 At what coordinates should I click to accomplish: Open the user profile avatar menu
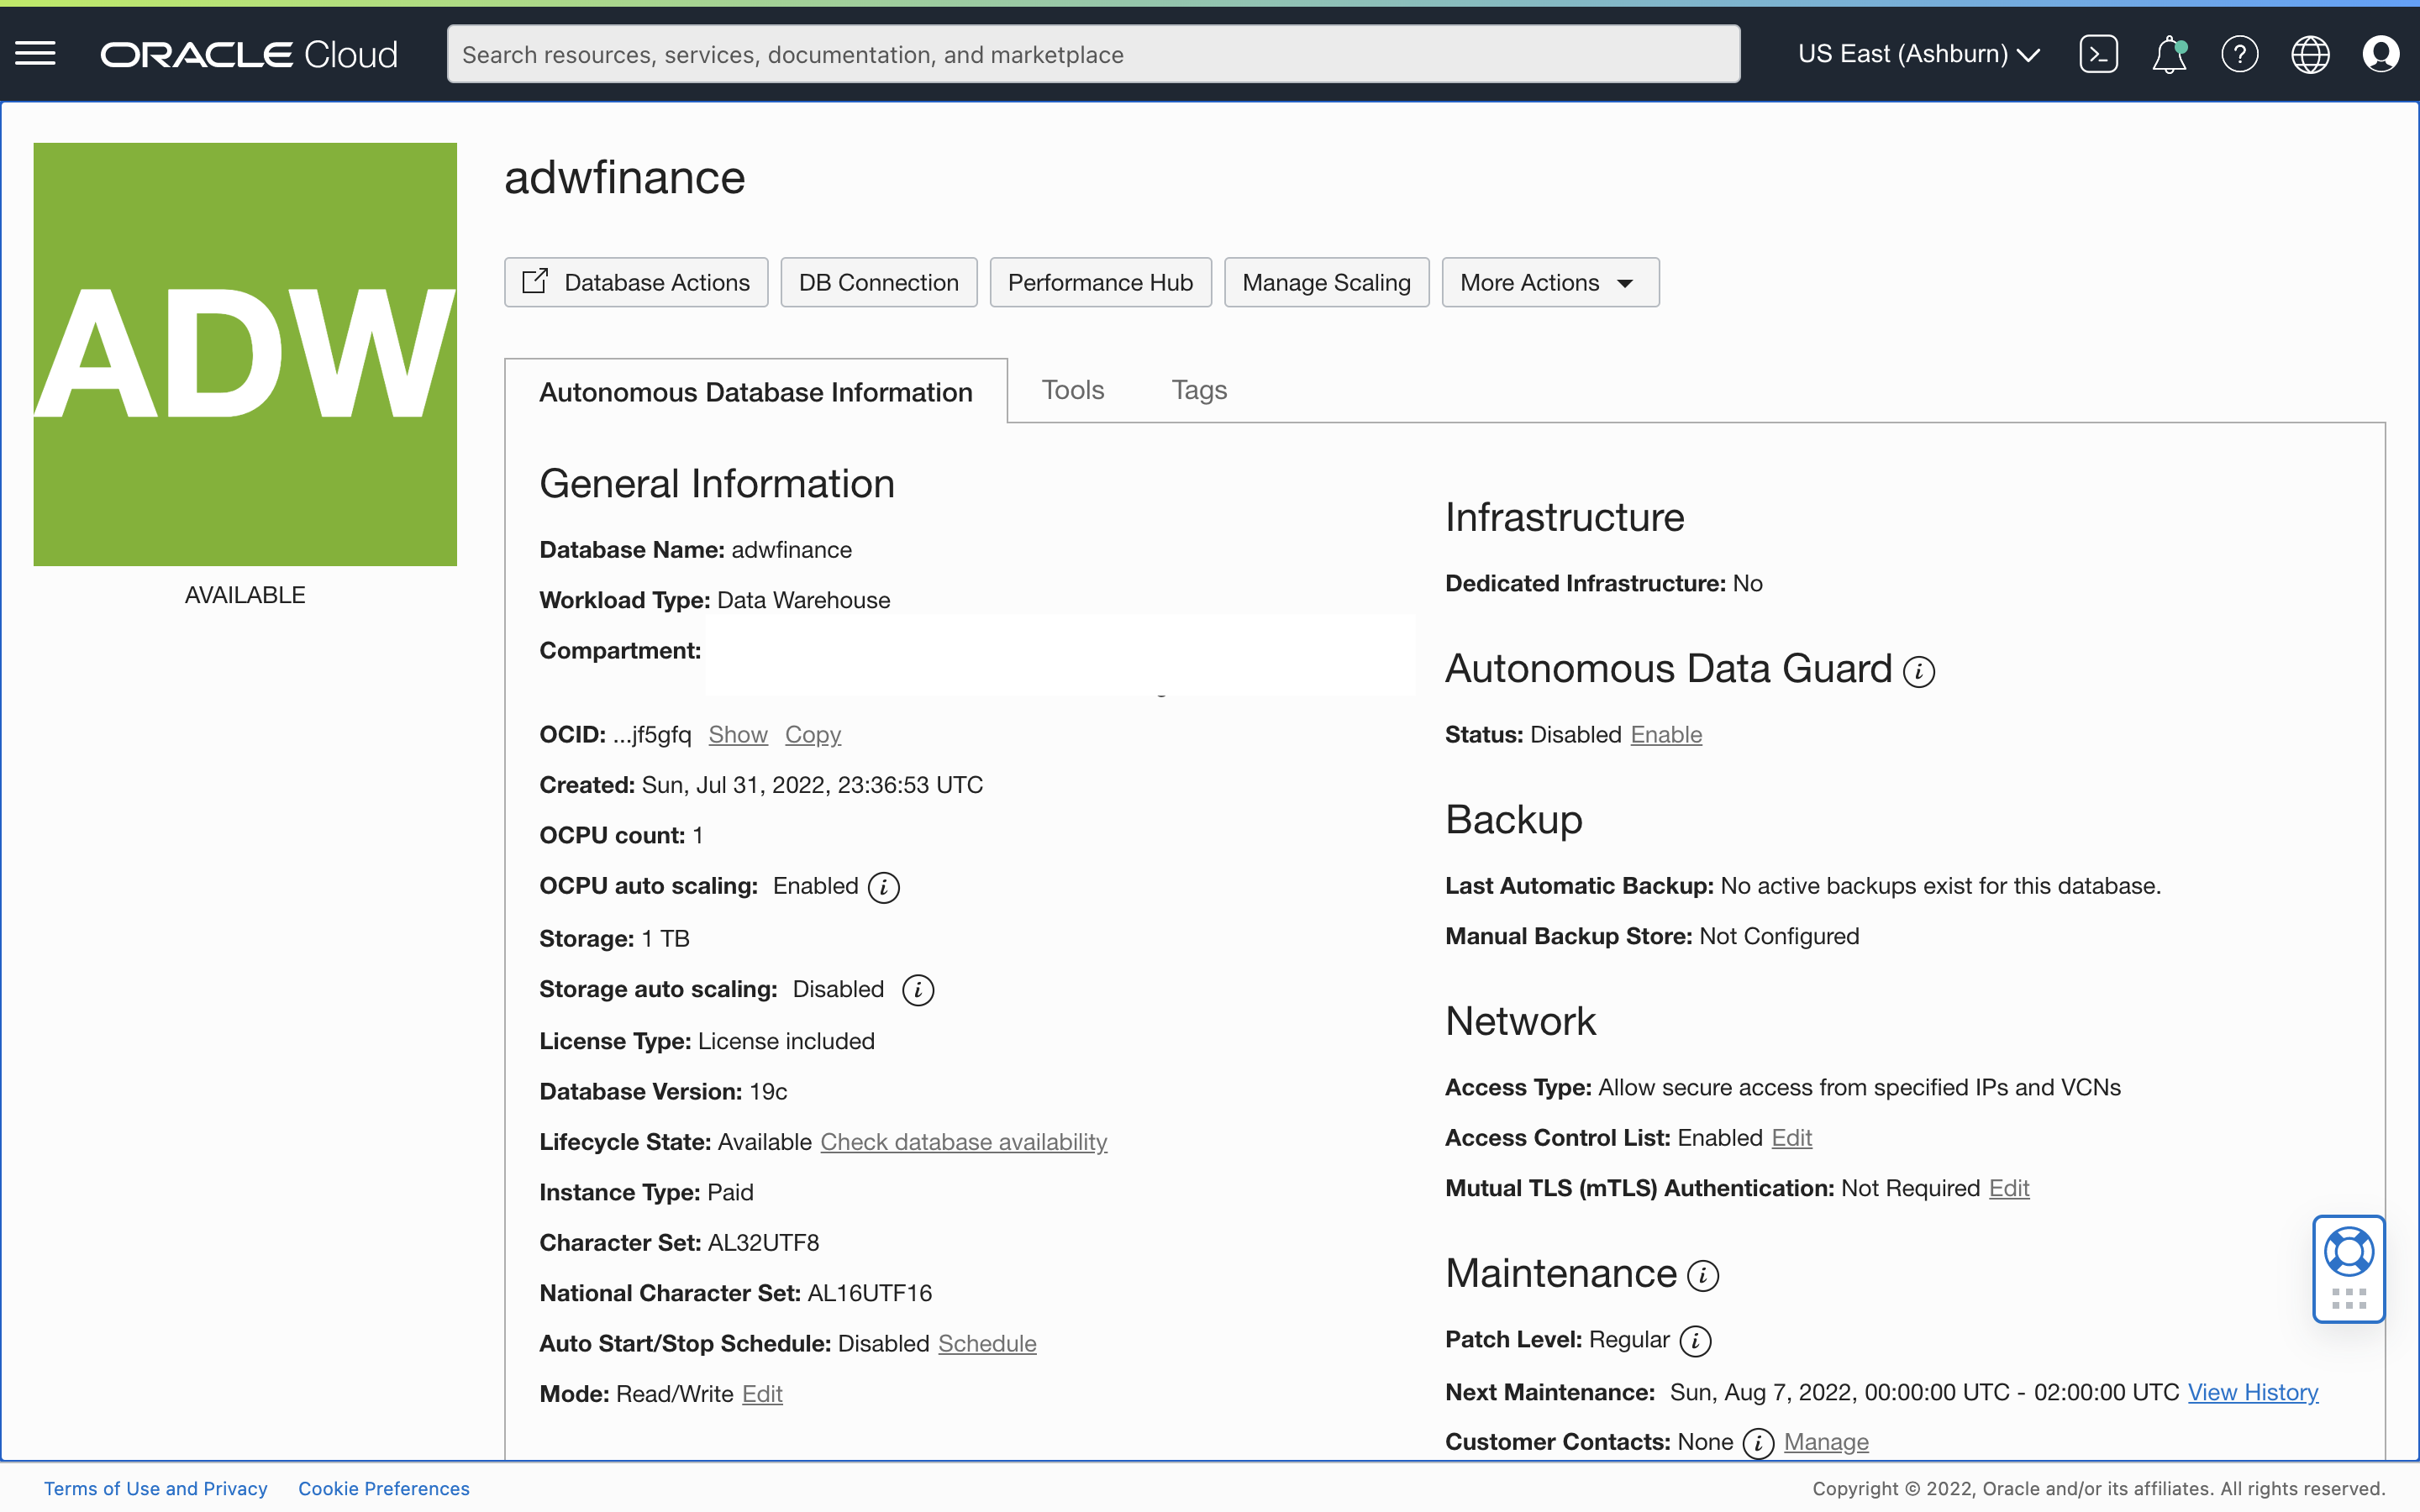click(2380, 54)
